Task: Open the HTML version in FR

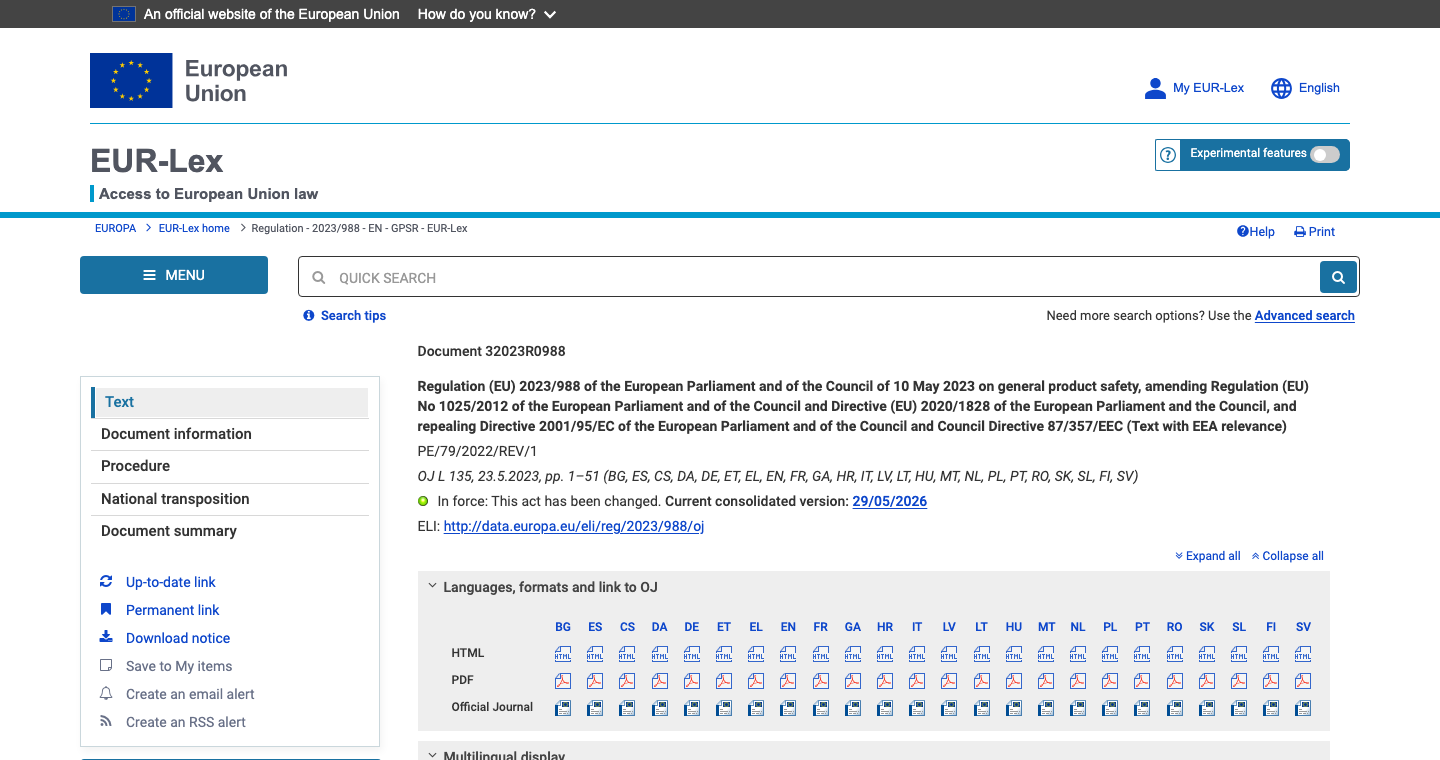Action: (x=820, y=654)
